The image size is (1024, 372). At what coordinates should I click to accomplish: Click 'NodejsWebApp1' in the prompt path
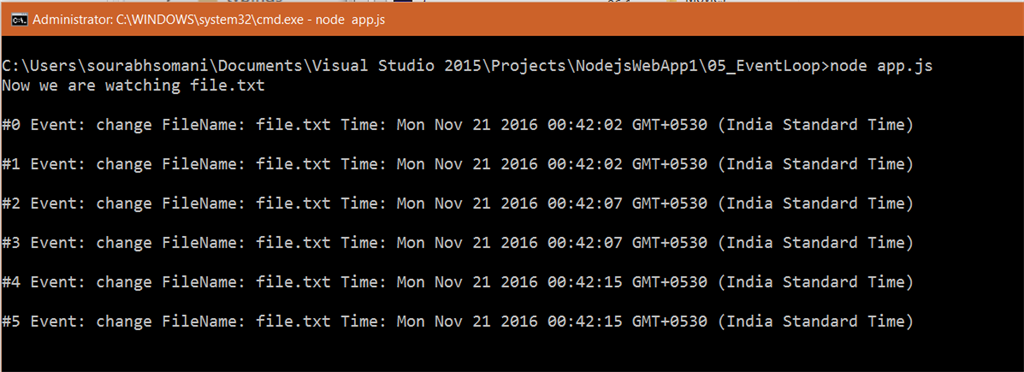[x=647, y=66]
